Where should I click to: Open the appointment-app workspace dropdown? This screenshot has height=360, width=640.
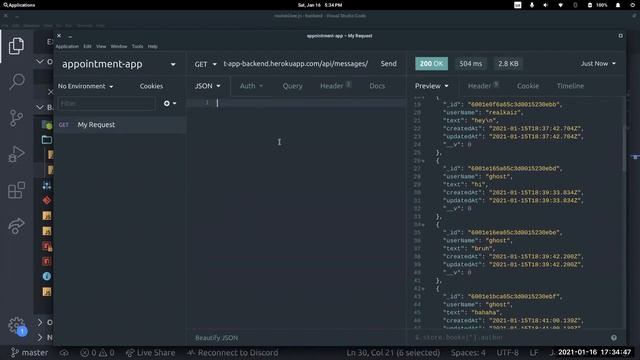click(119, 64)
